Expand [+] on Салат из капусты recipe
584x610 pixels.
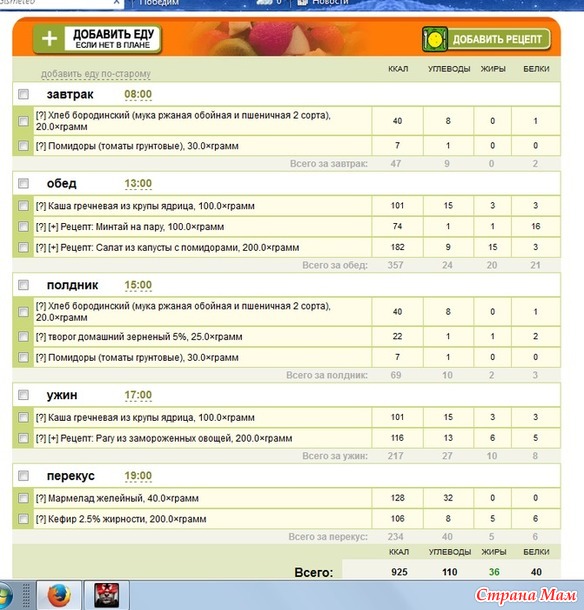(x=53, y=248)
